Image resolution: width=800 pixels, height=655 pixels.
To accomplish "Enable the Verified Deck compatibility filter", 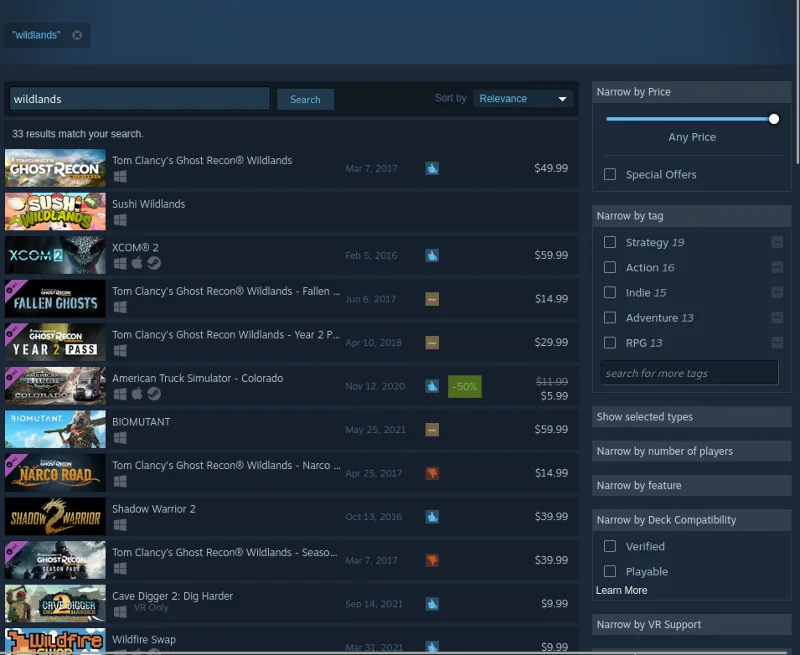I will click(x=610, y=546).
